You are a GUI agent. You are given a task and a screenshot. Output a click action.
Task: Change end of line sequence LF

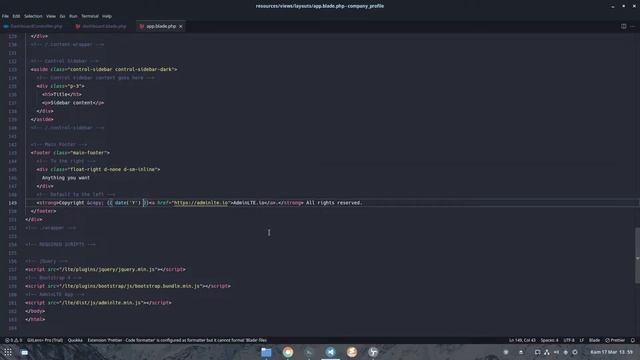(x=582, y=340)
